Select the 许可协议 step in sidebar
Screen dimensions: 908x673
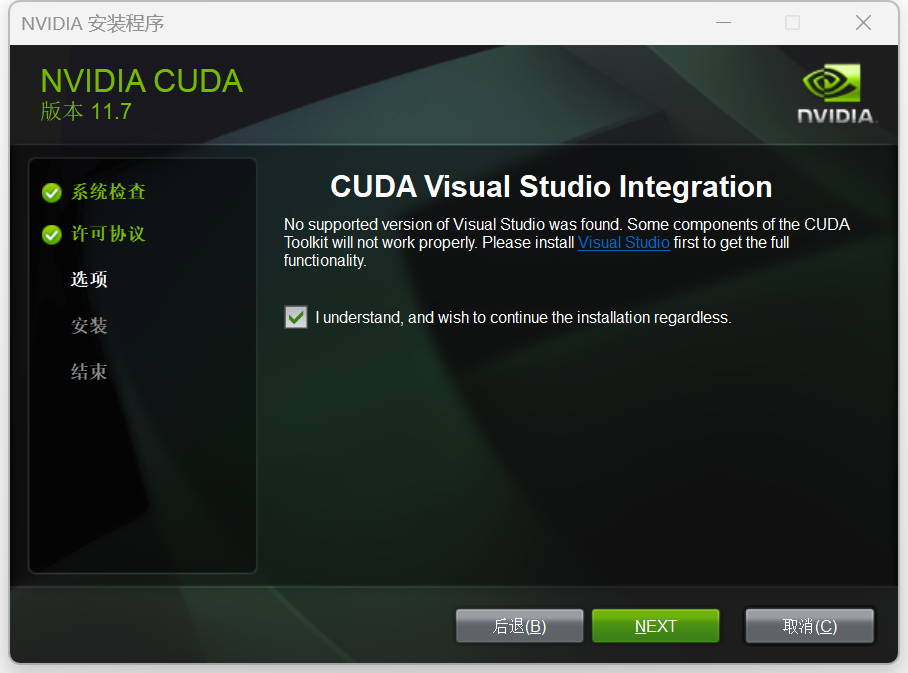pos(108,234)
